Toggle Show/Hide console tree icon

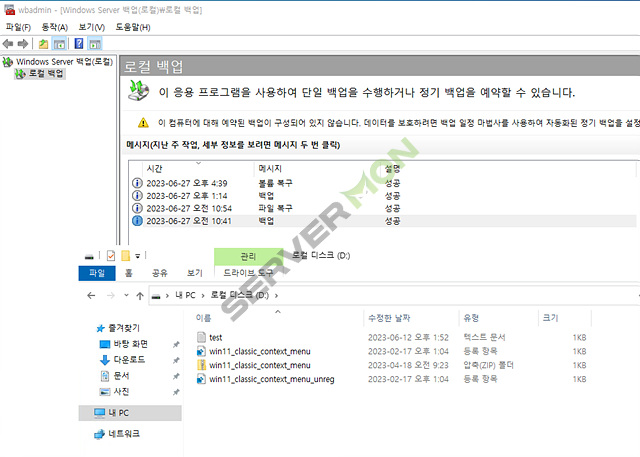[x=59, y=44]
